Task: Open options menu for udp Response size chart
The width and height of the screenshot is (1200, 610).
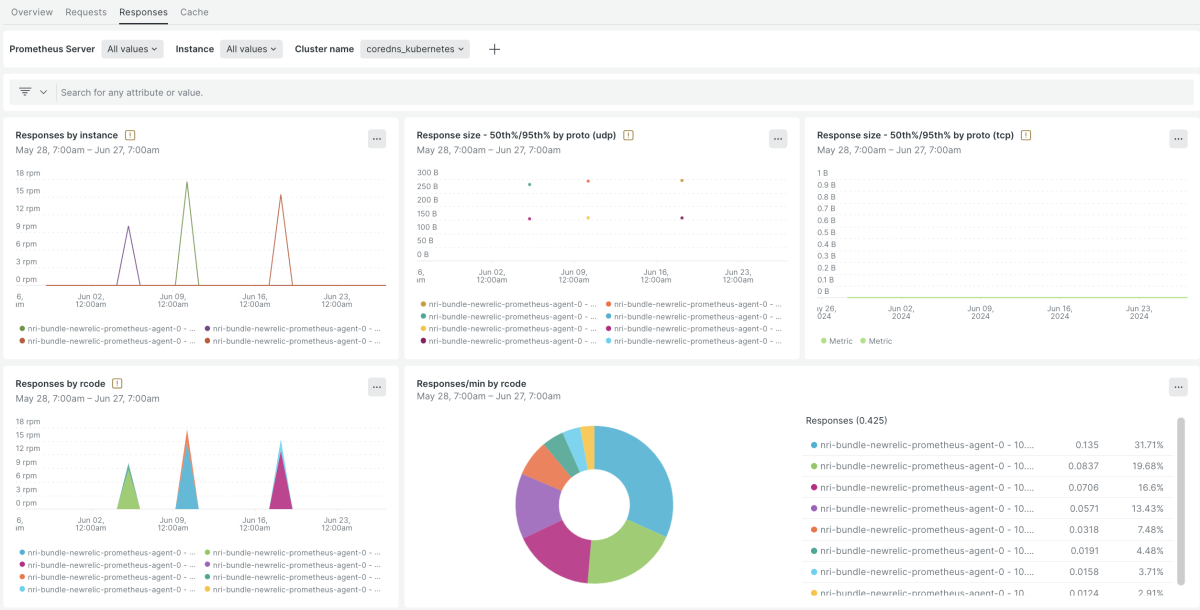Action: coord(778,139)
